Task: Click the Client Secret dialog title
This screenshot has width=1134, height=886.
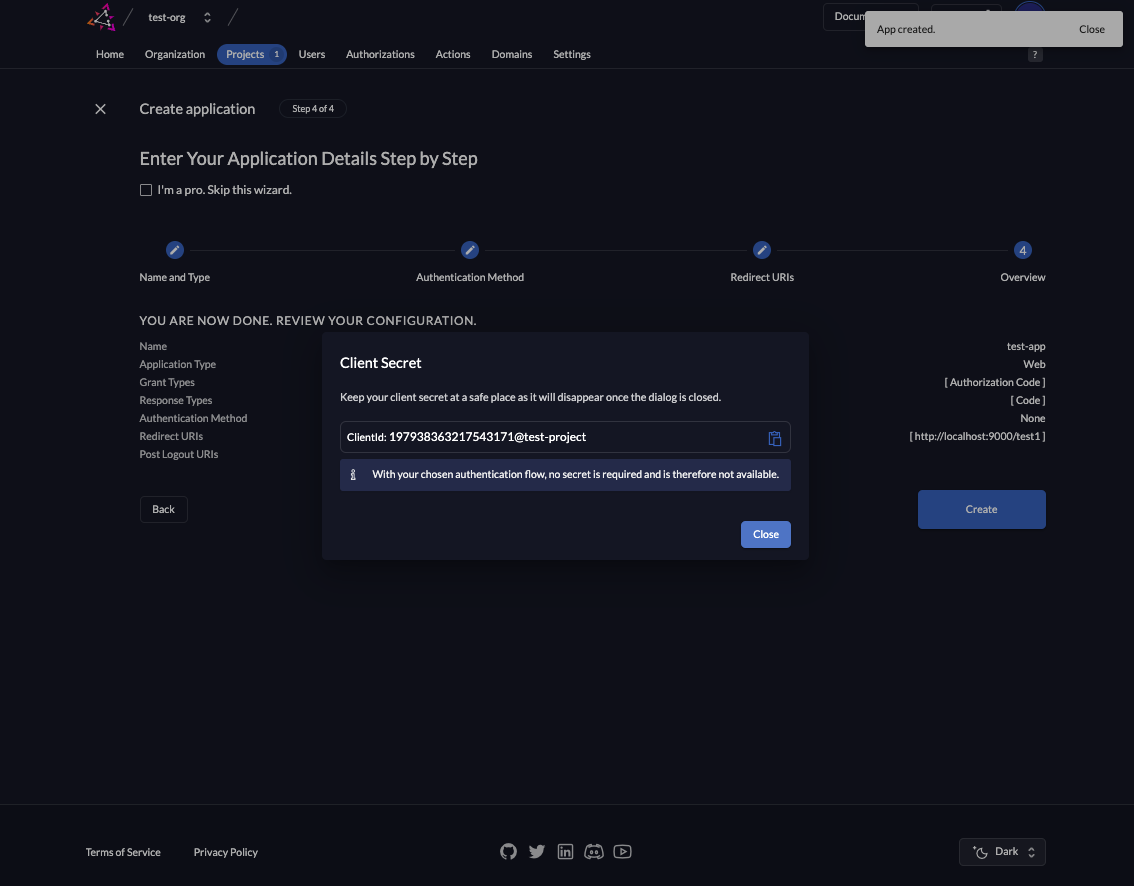Action: [x=380, y=363]
